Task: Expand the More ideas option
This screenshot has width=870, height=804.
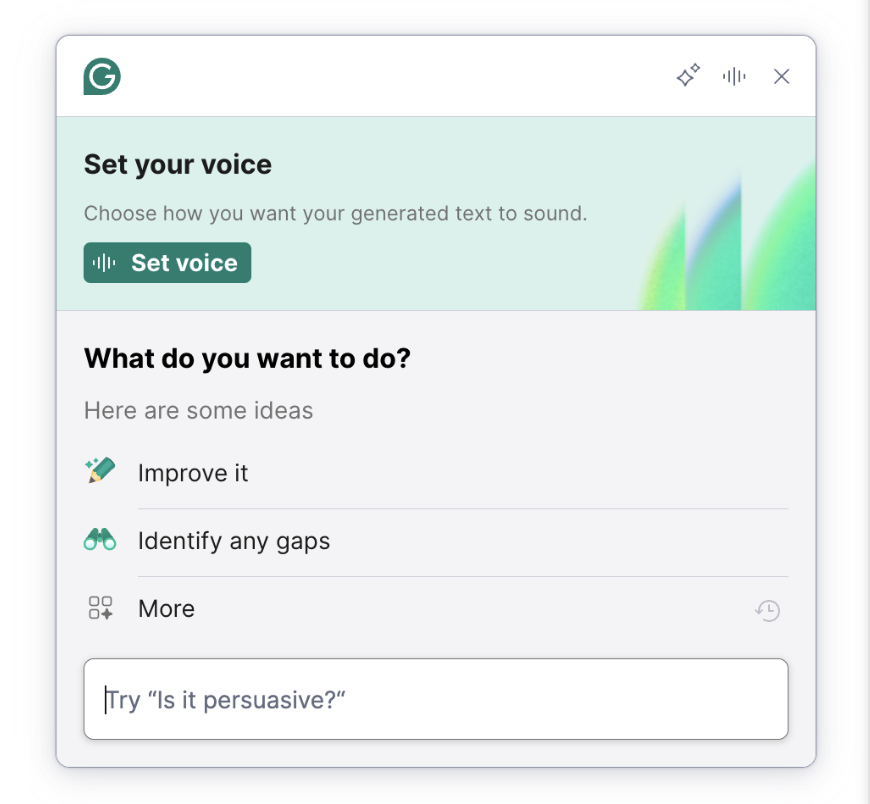Action: pyautogui.click(x=167, y=609)
